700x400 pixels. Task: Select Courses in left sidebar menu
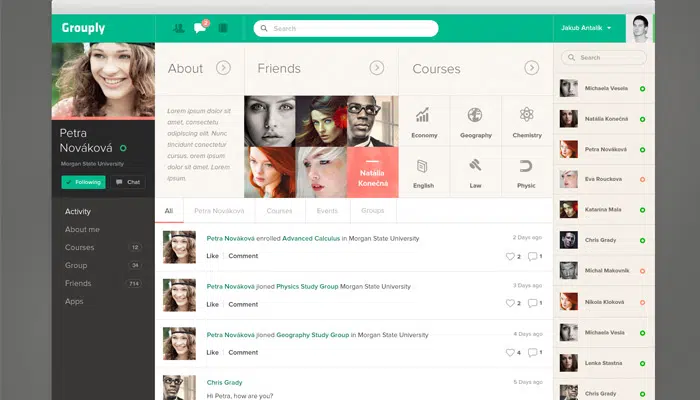point(80,247)
